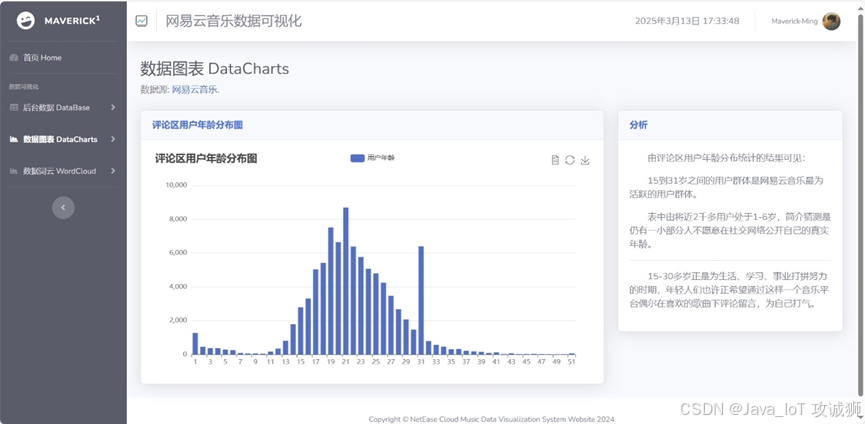Click the 网易云音乐数据可视化 header title
The image size is (865, 424).
234,21
